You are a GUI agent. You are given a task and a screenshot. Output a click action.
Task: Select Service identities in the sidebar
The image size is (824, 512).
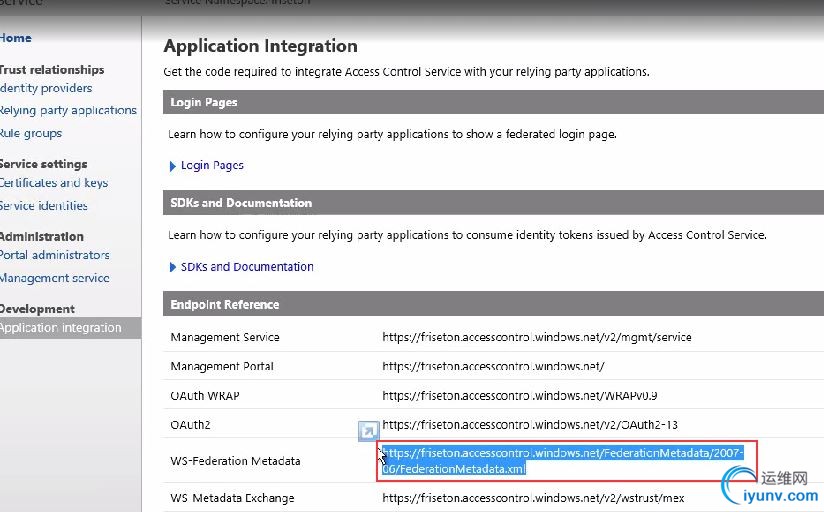[44, 206]
